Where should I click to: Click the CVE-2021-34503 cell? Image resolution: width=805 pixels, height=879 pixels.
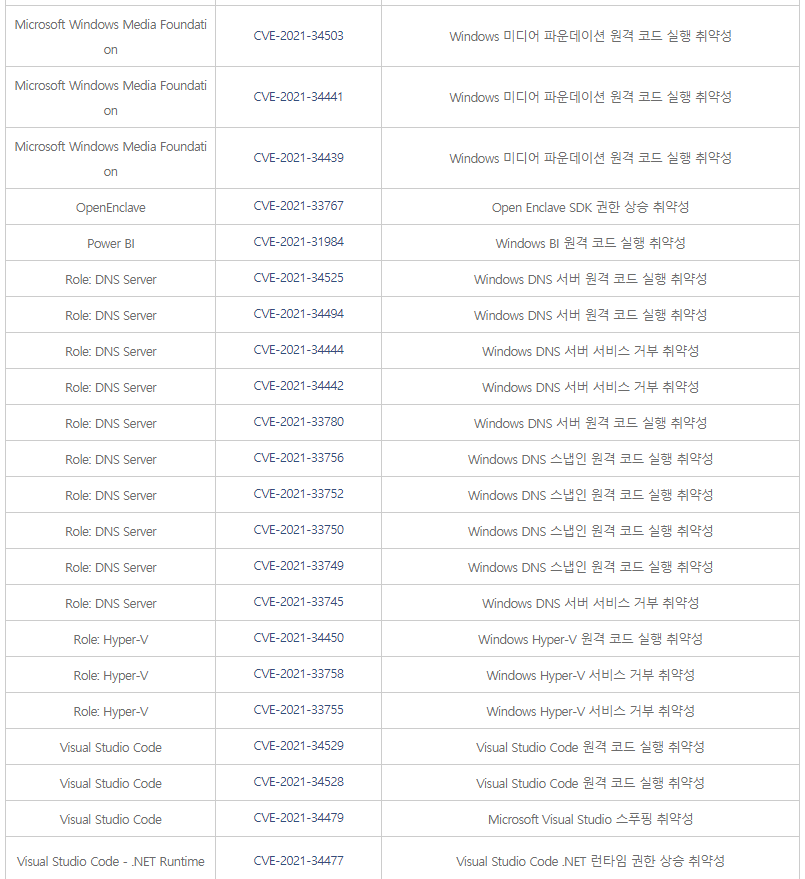click(x=298, y=36)
